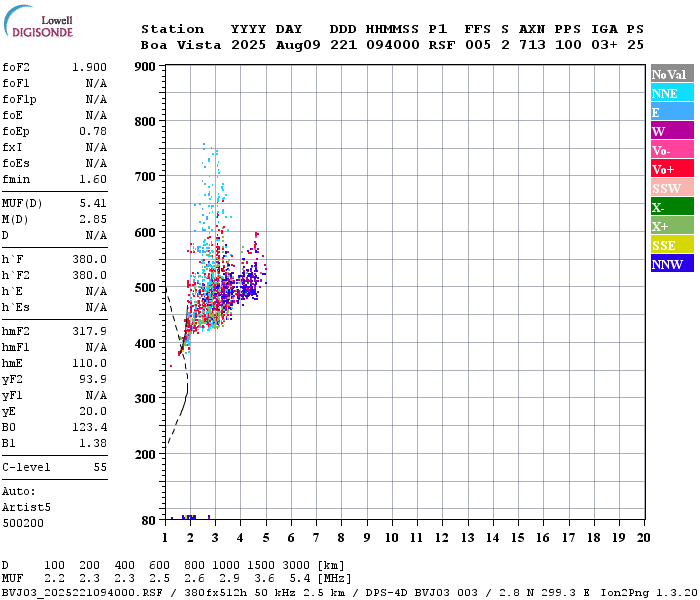Viewport: 700px width, 600px height.
Task: Click the 500200 version text
Action: pyautogui.click(x=23, y=524)
